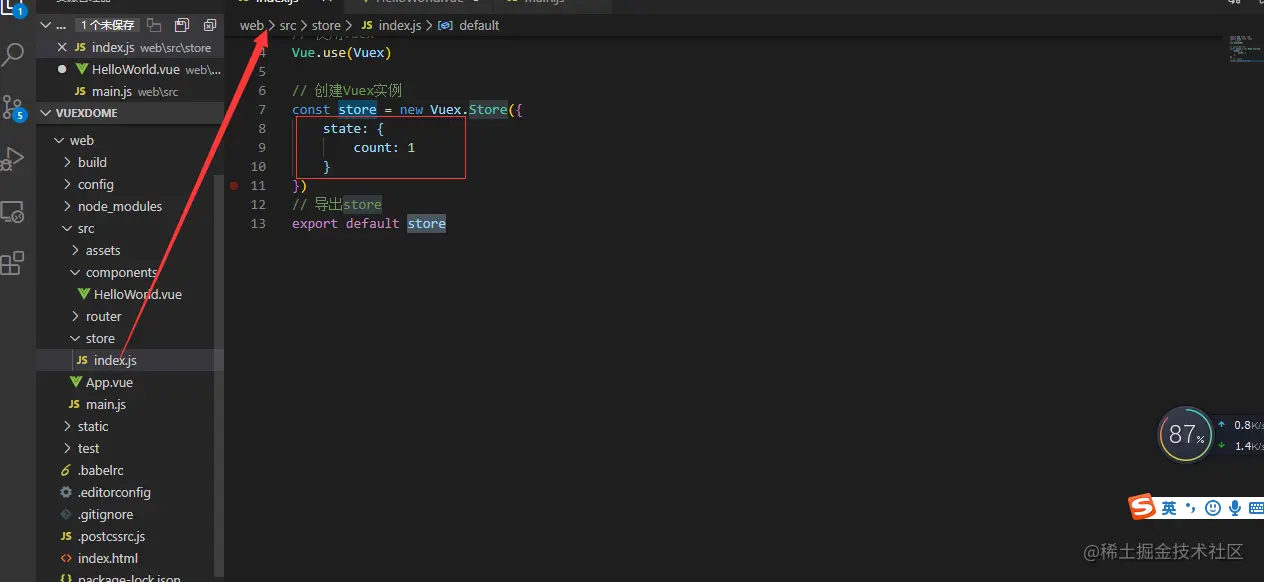Click the New Untitled File icon
The height and width of the screenshot is (582, 1264).
[x=154, y=25]
